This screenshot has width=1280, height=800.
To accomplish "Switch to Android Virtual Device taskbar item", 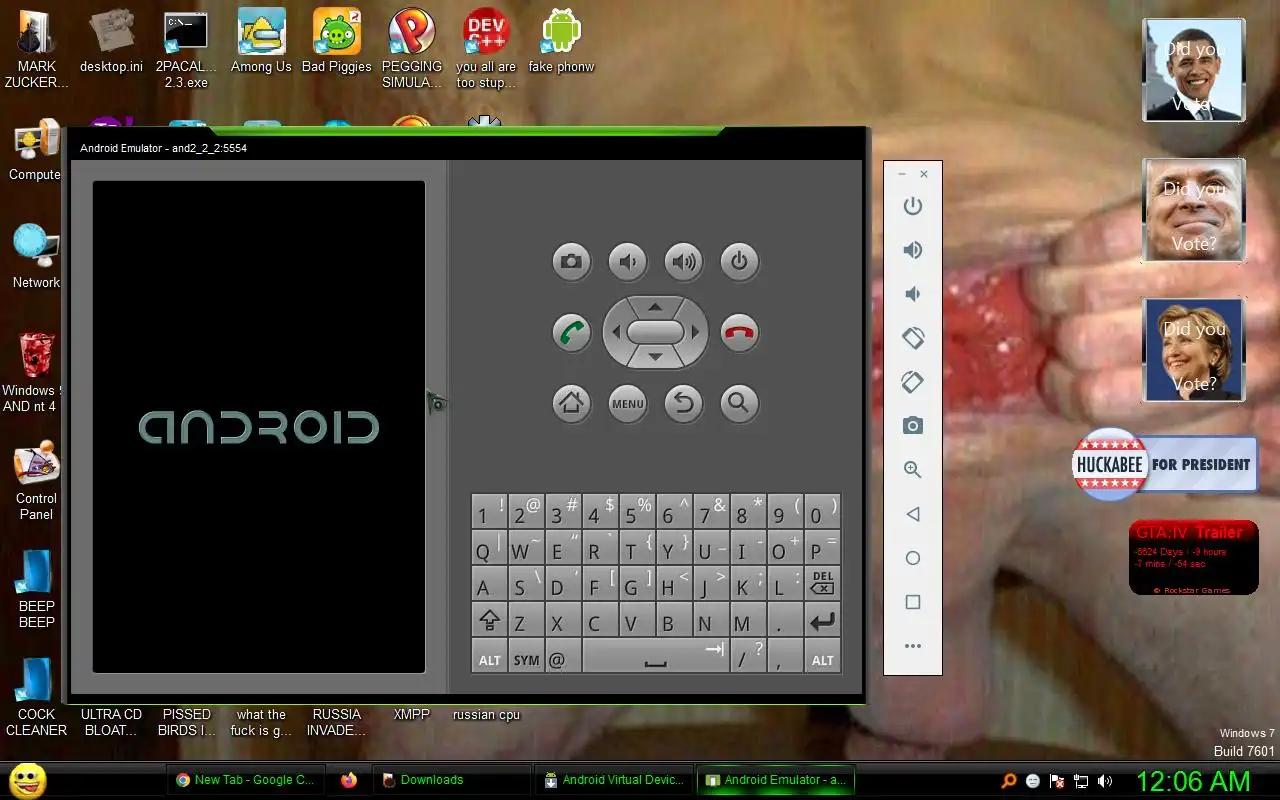I will 613,780.
